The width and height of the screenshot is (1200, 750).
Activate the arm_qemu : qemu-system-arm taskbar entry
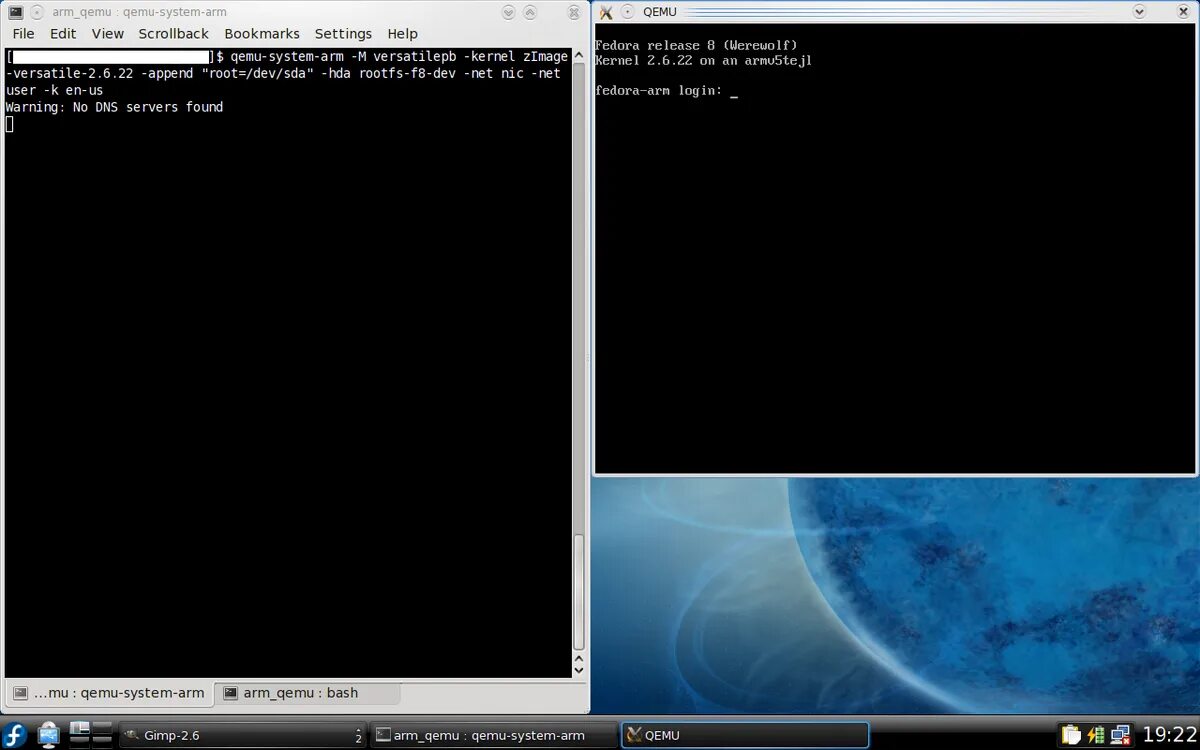(x=493, y=735)
